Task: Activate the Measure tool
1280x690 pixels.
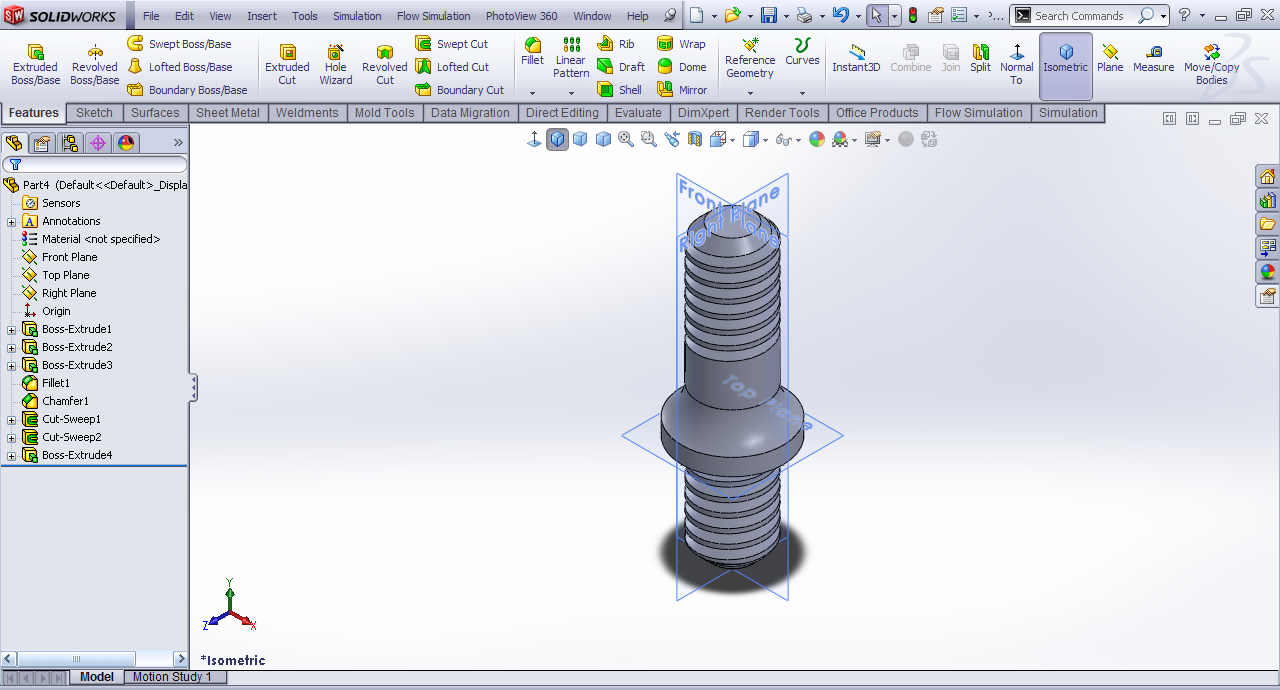Action: point(1153,59)
